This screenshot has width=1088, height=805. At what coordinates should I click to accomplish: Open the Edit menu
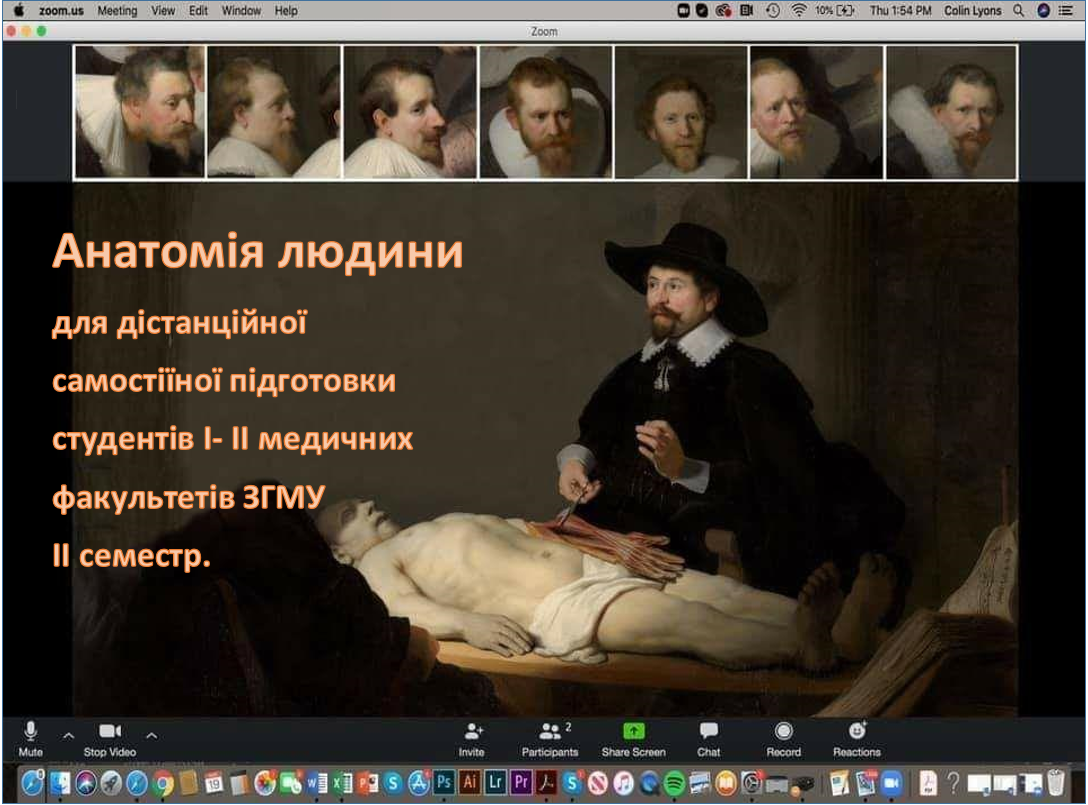pos(198,10)
